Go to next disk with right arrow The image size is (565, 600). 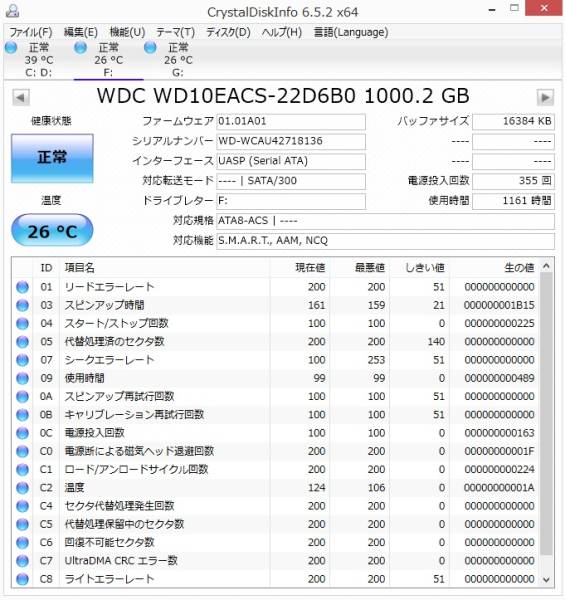(545, 98)
